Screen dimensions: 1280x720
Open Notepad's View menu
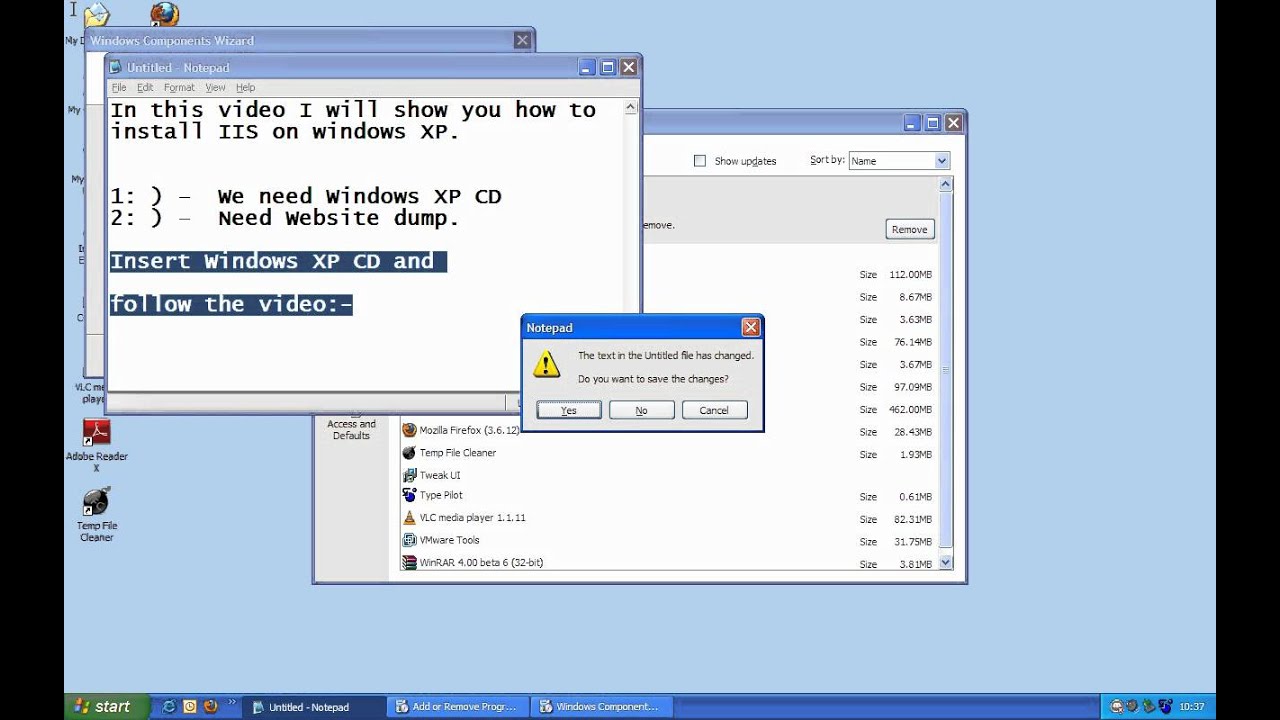(x=215, y=88)
